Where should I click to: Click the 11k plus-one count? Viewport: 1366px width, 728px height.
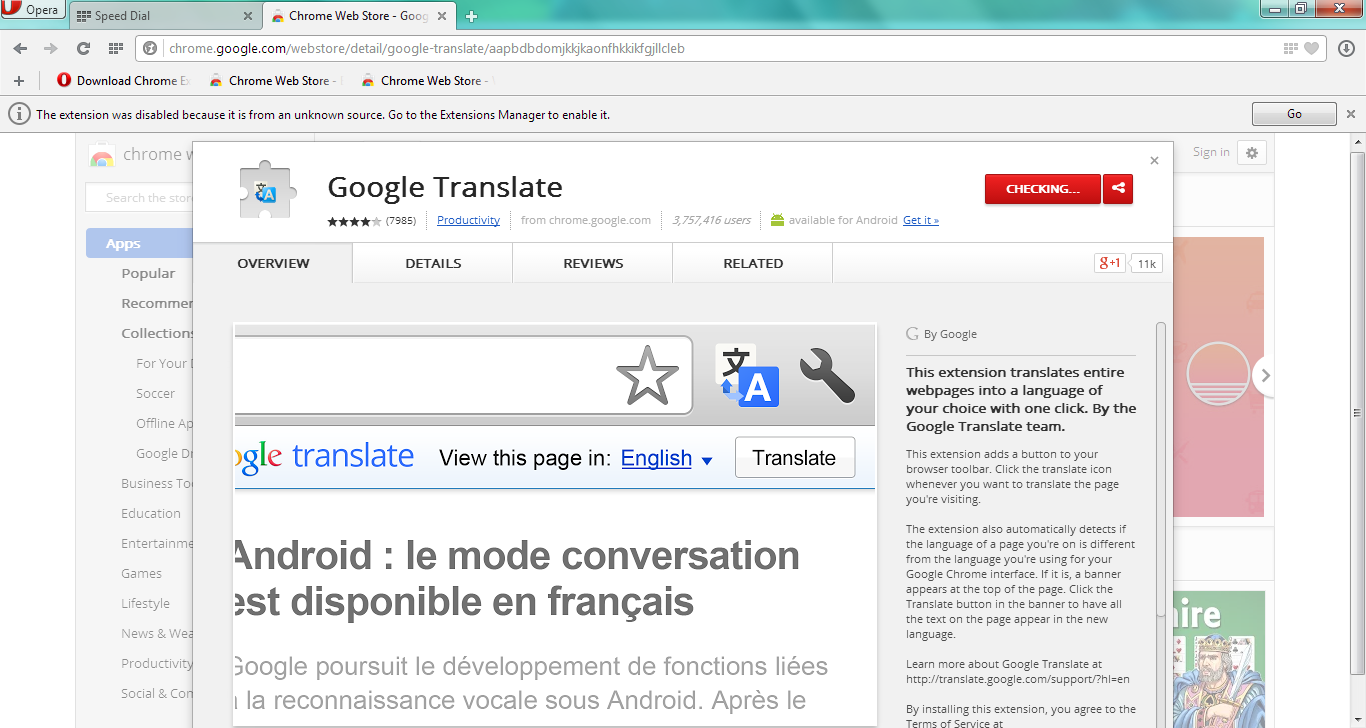1146,264
